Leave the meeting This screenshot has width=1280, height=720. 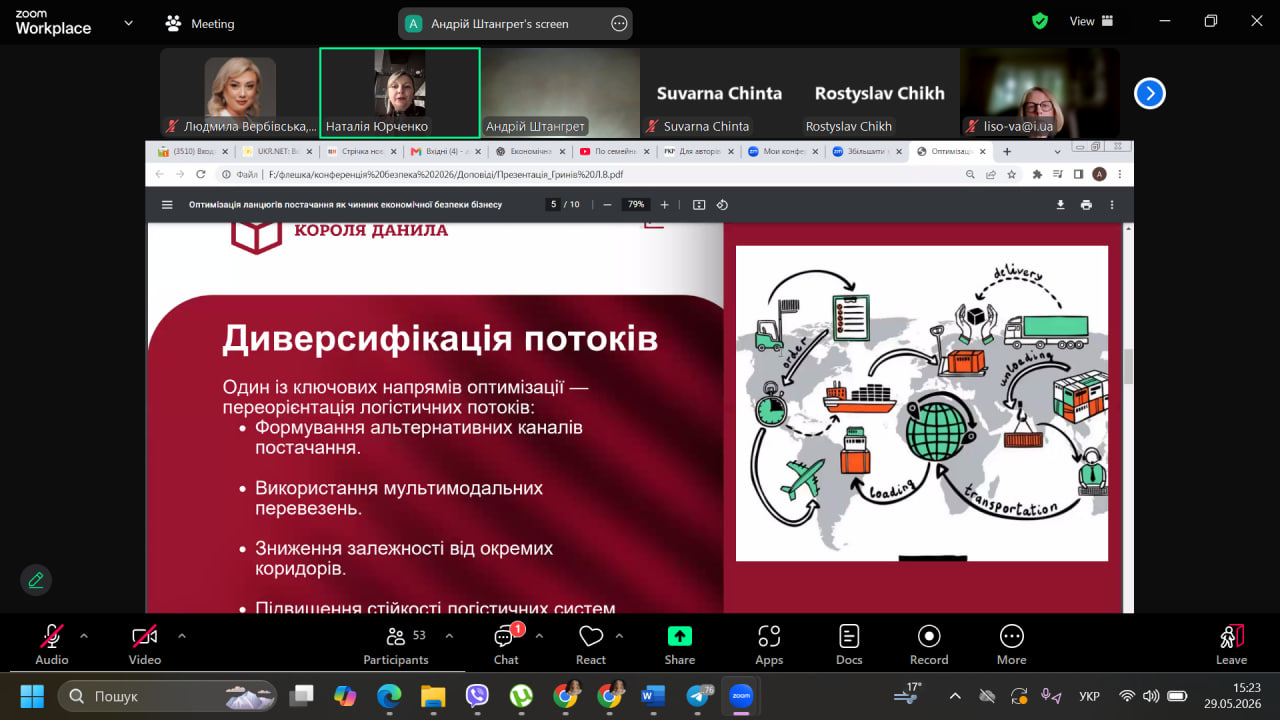[x=1231, y=645]
